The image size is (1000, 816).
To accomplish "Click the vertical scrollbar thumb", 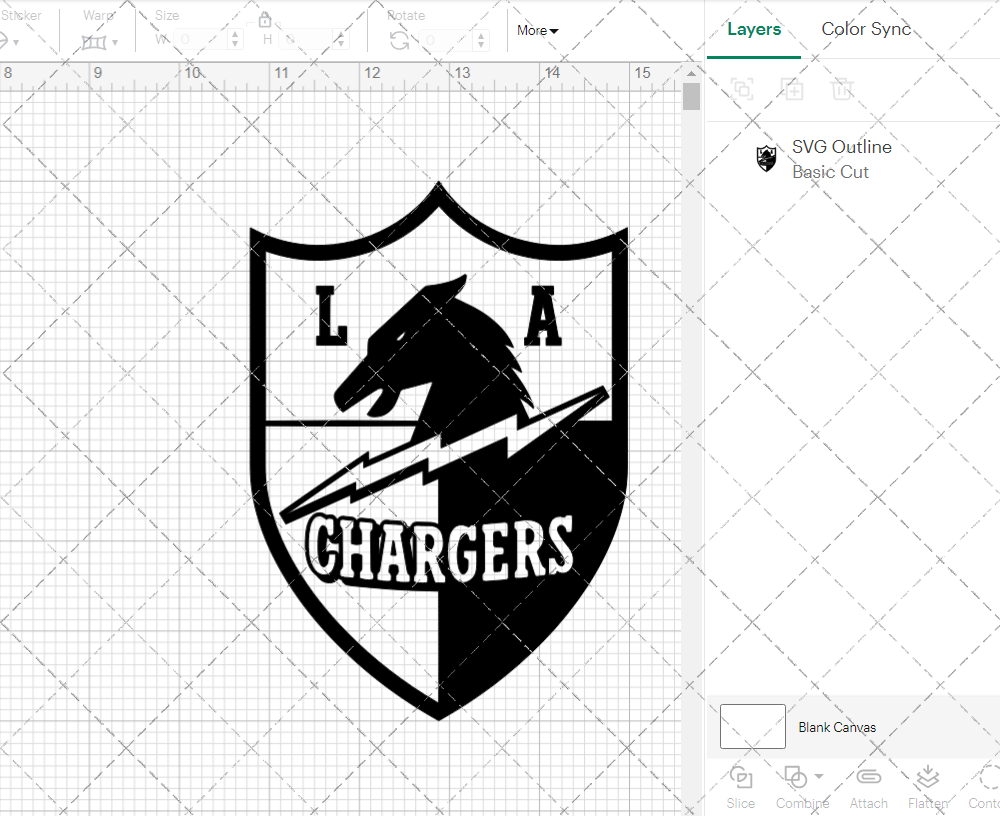I will coord(691,97).
